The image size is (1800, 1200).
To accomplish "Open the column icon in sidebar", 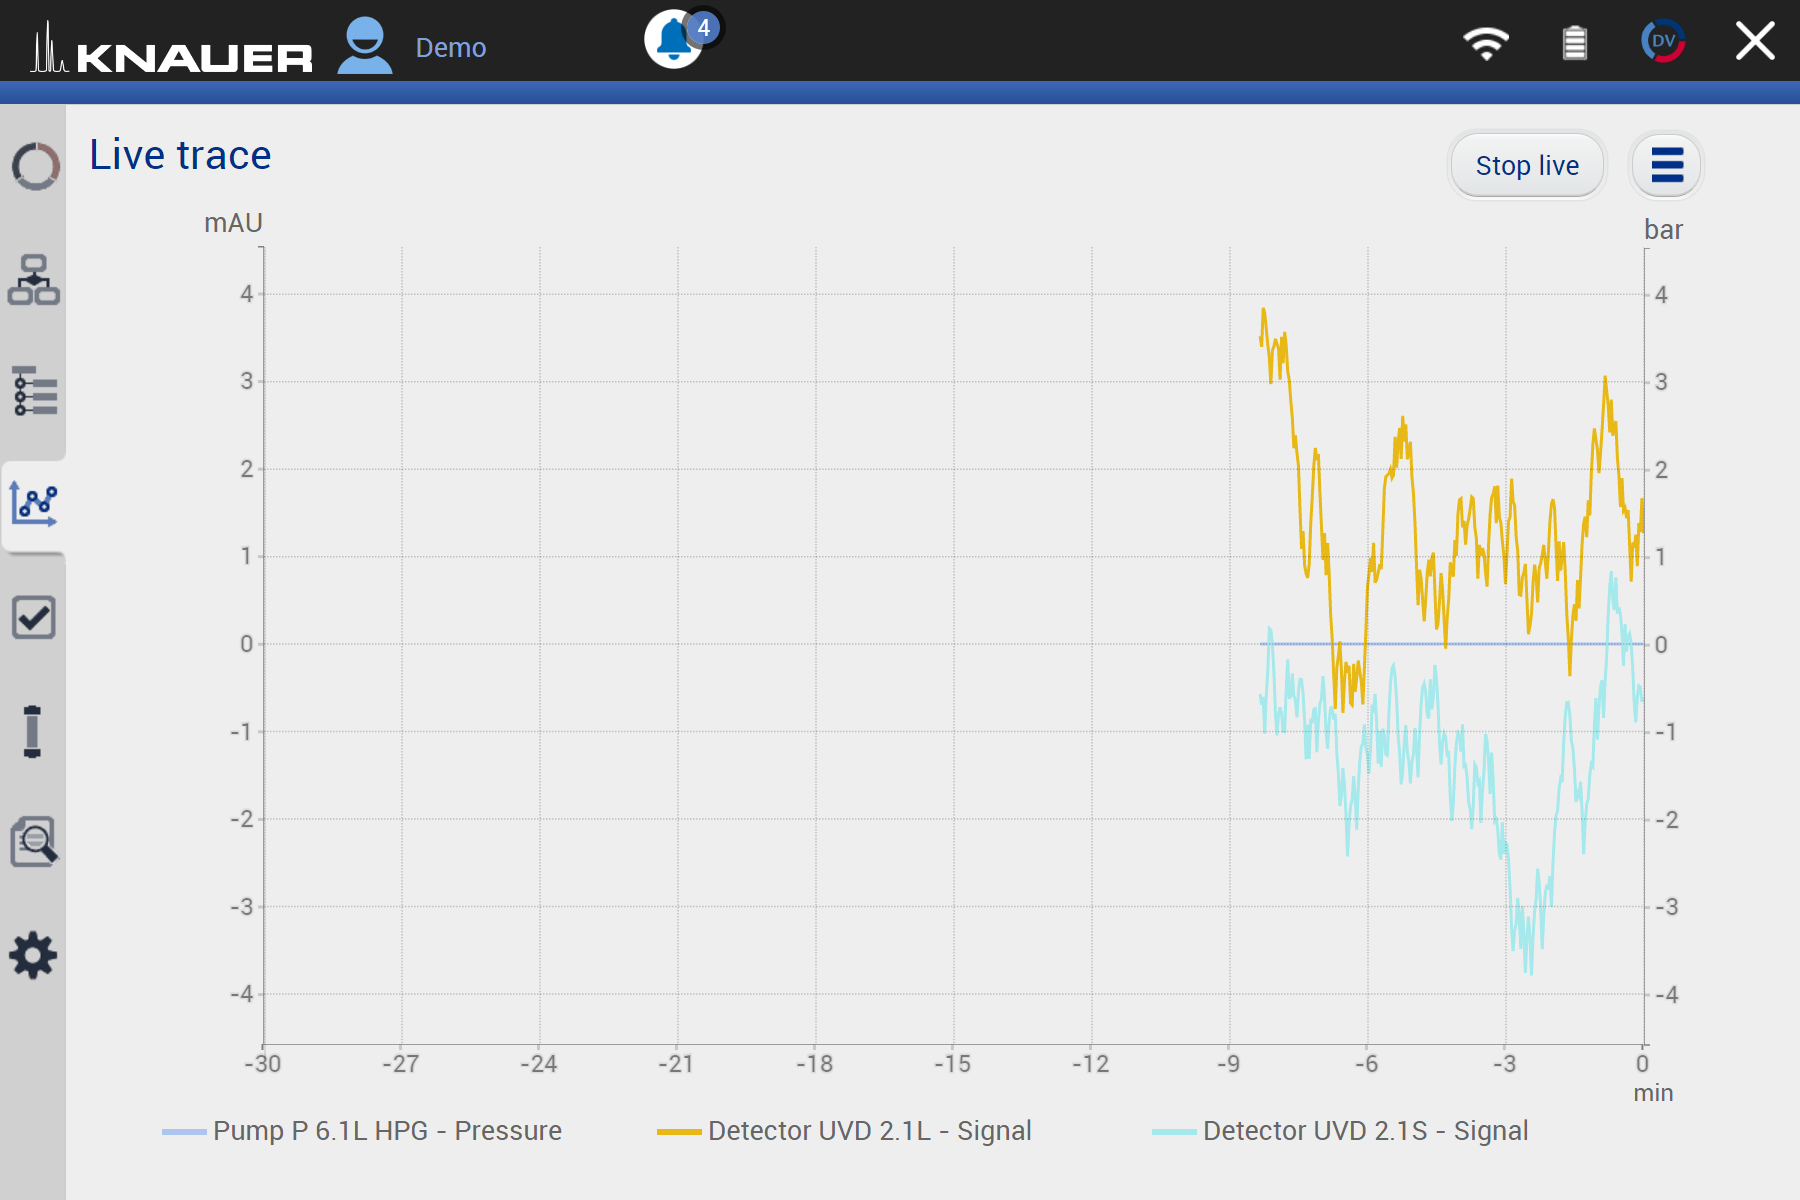I will (33, 731).
